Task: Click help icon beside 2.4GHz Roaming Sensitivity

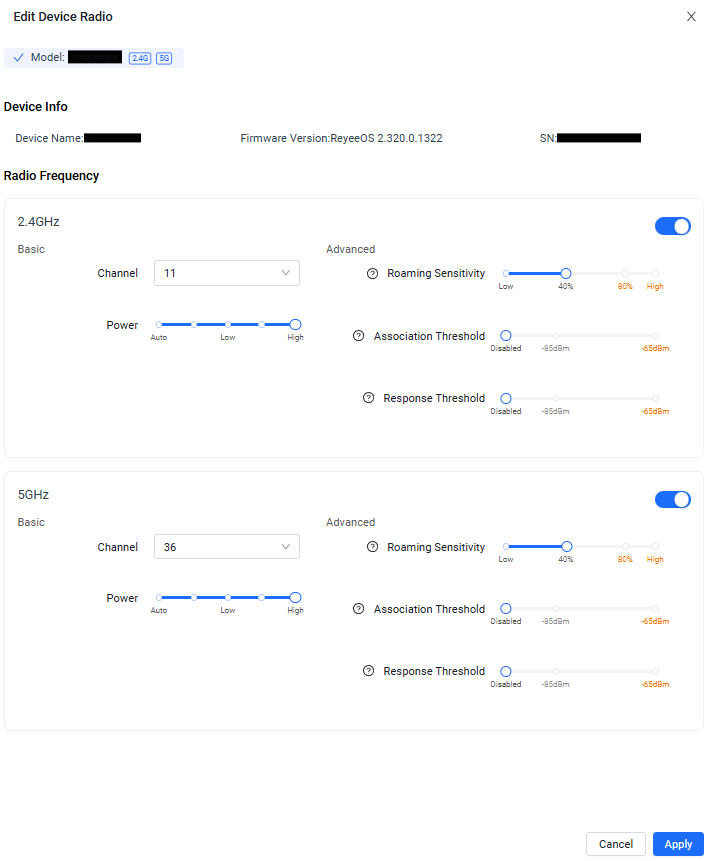Action: pyautogui.click(x=373, y=274)
